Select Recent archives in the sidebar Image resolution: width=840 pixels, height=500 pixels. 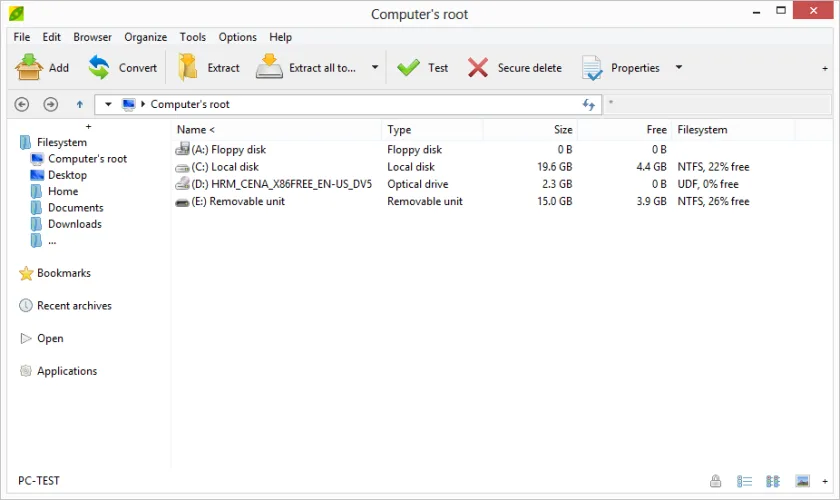click(x=74, y=305)
